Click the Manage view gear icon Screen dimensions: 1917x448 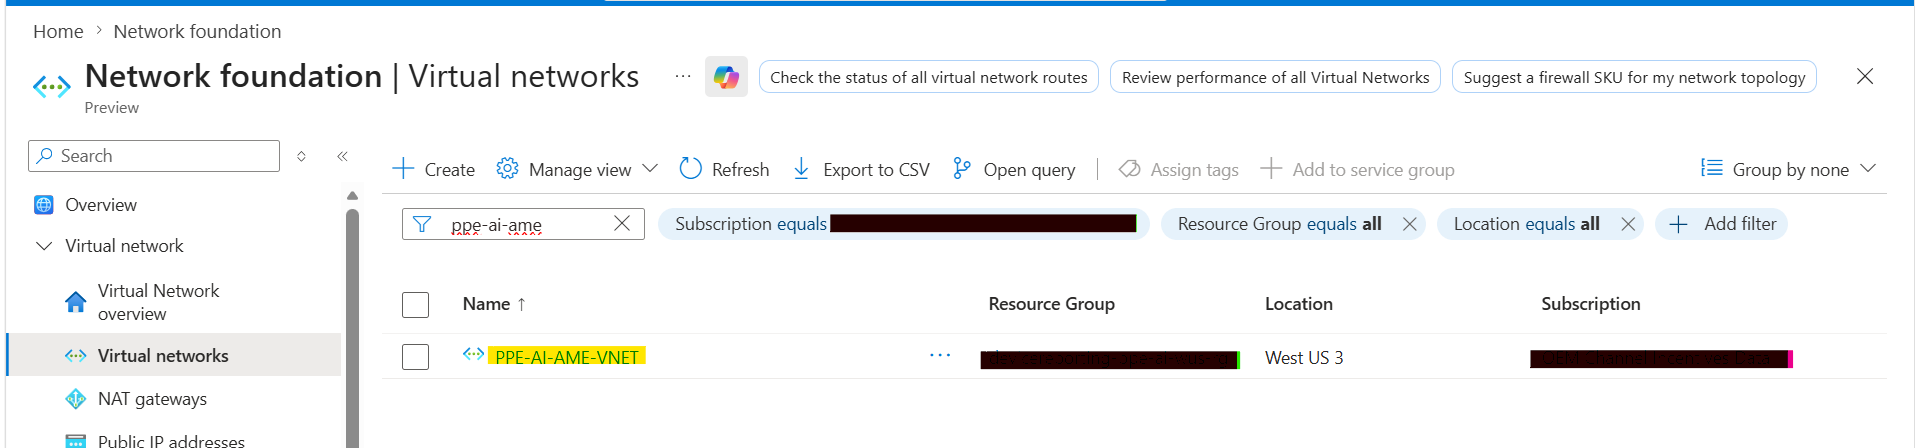tap(507, 168)
